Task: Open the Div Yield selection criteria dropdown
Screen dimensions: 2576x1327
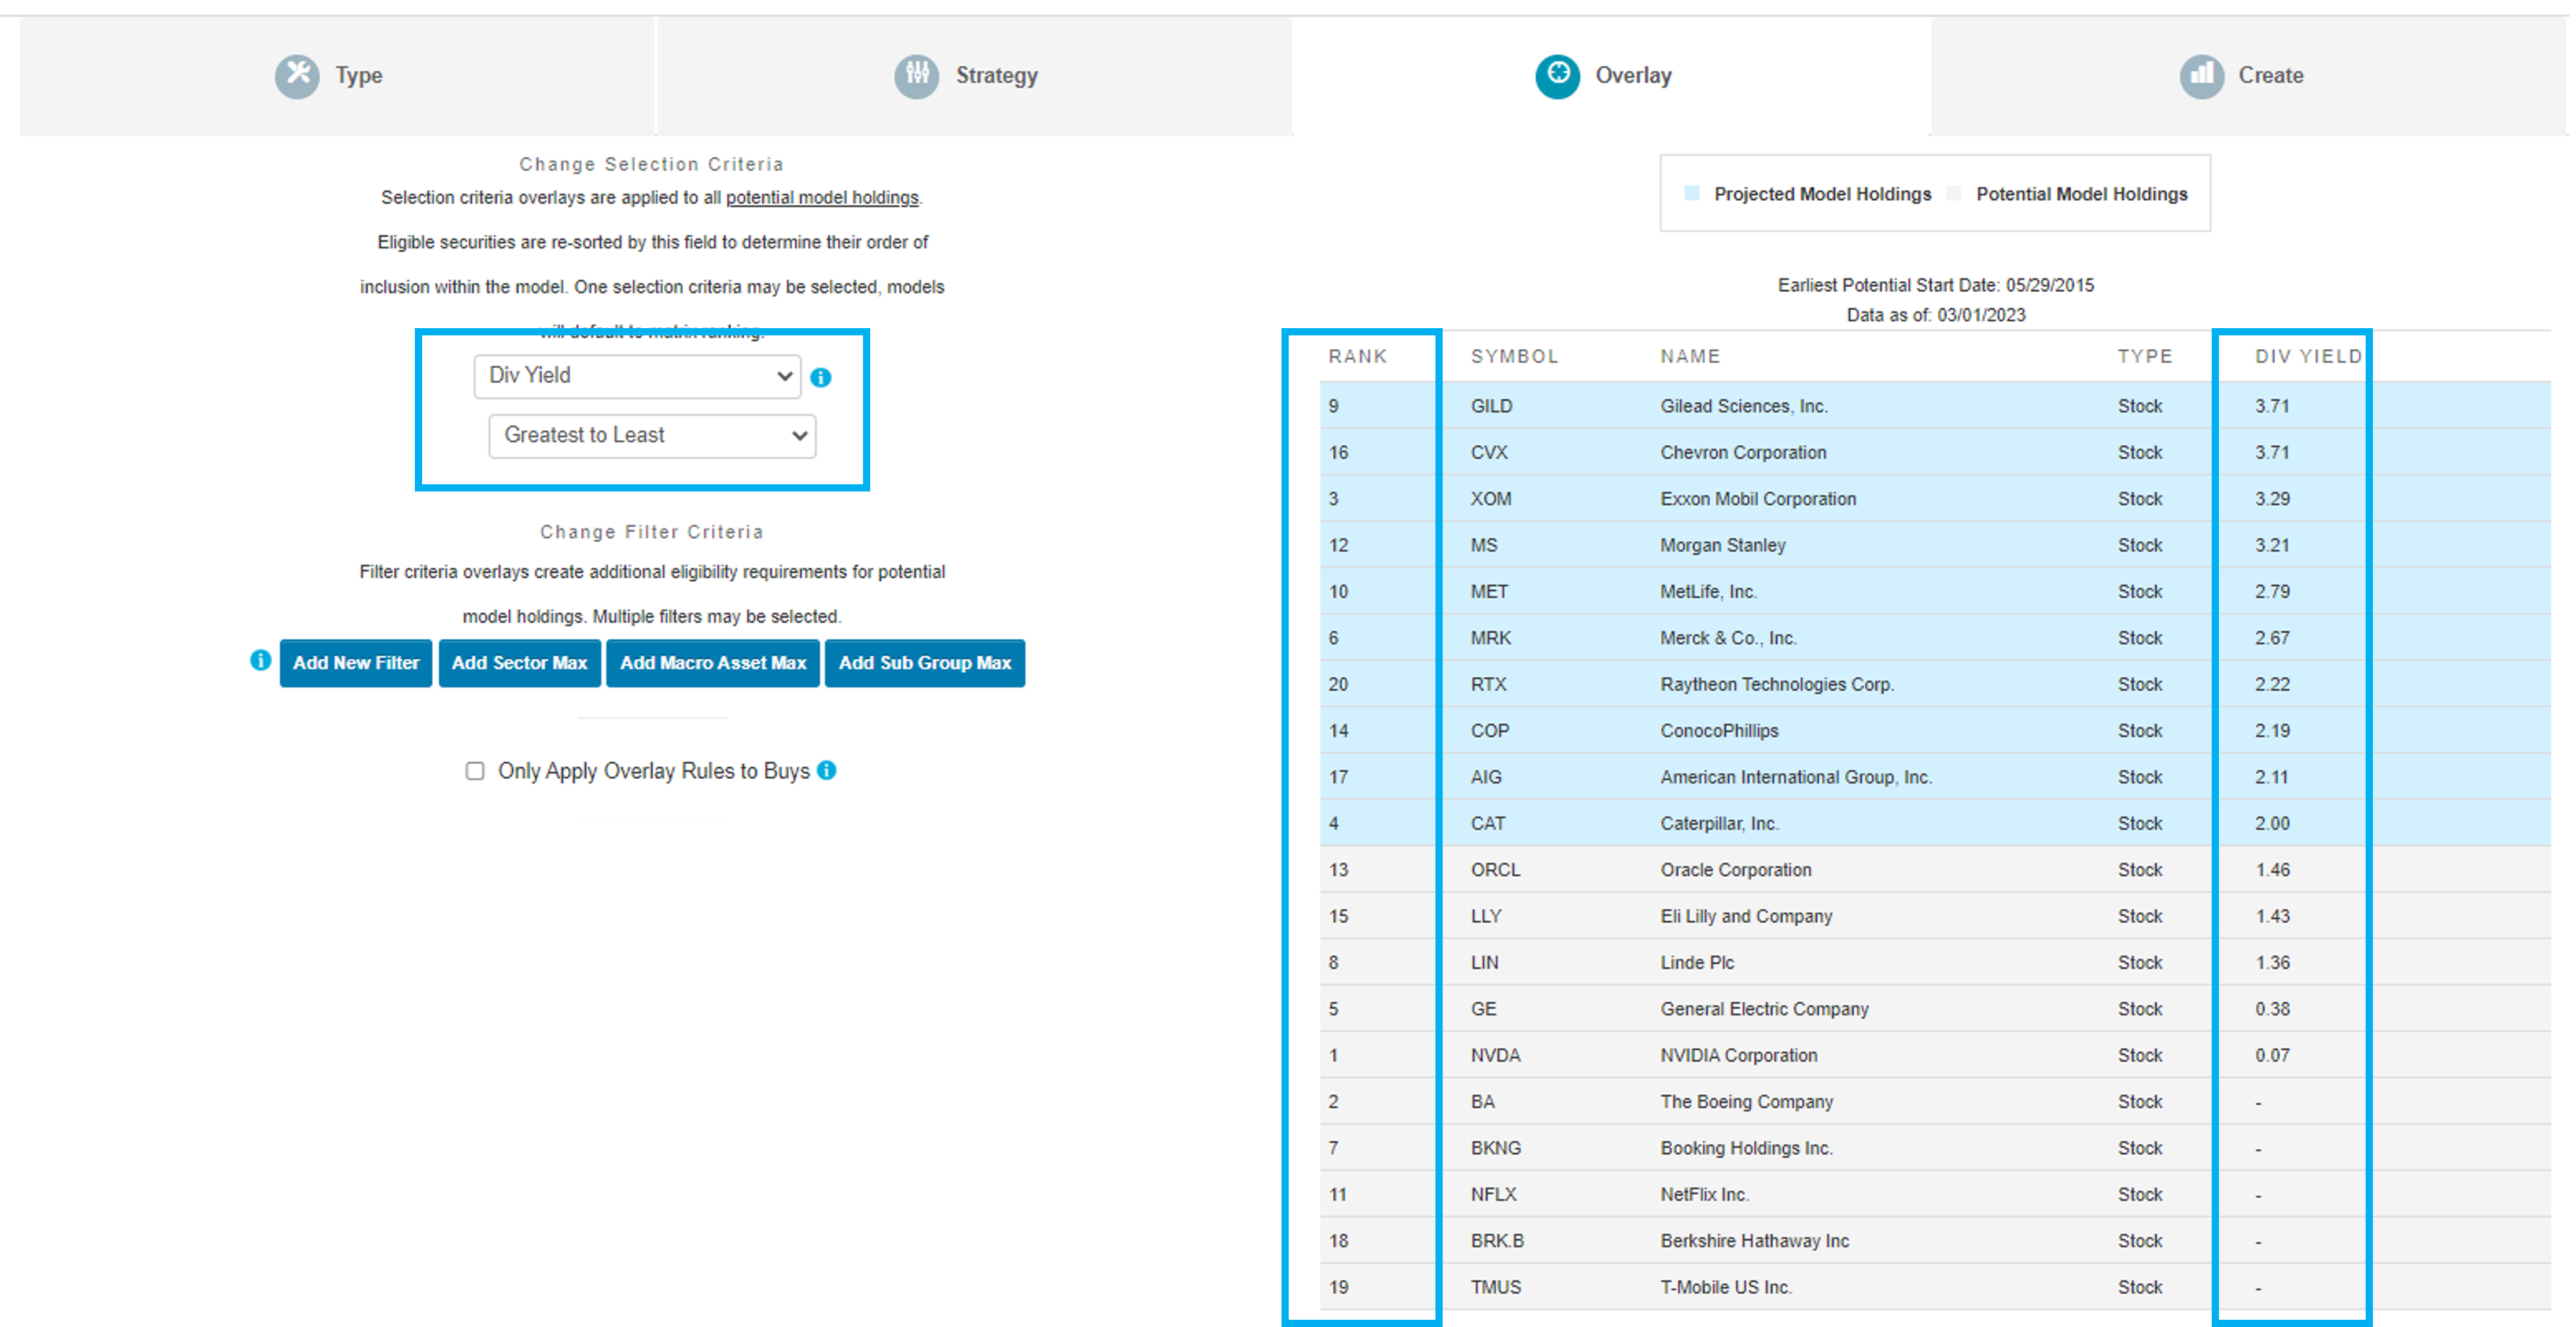Action: tap(637, 376)
